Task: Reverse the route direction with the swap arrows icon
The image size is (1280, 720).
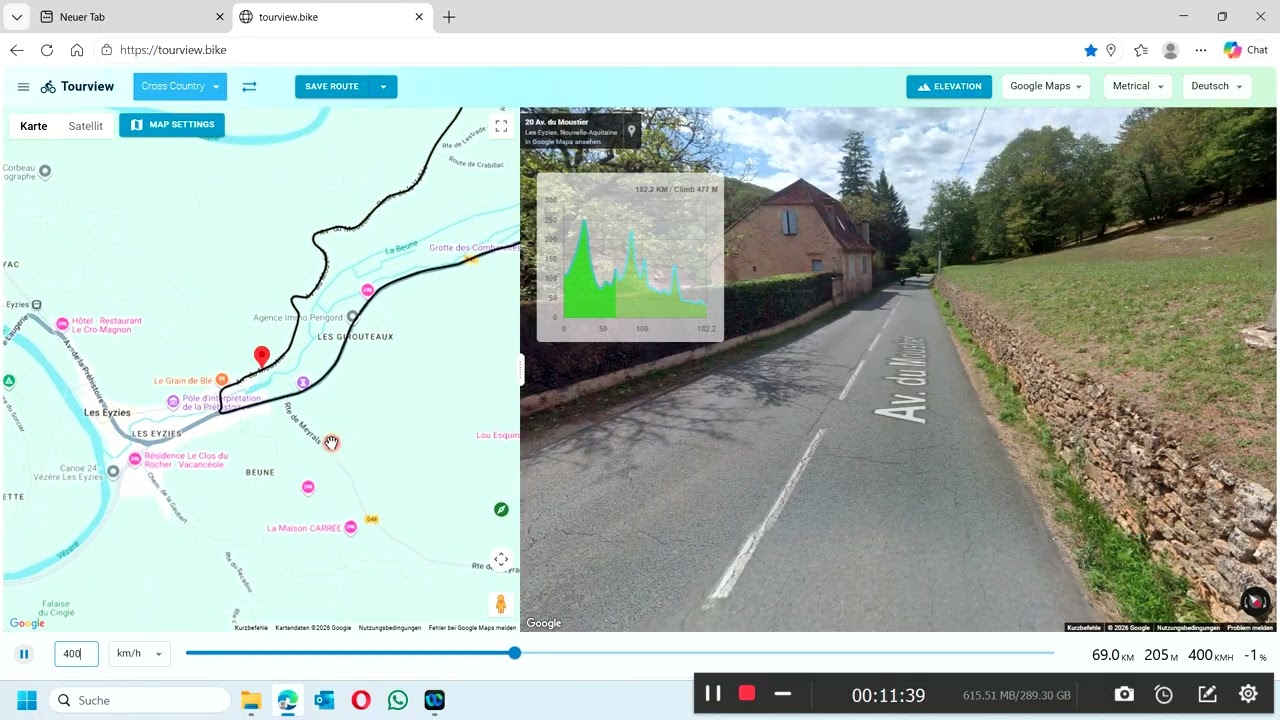Action: click(249, 87)
